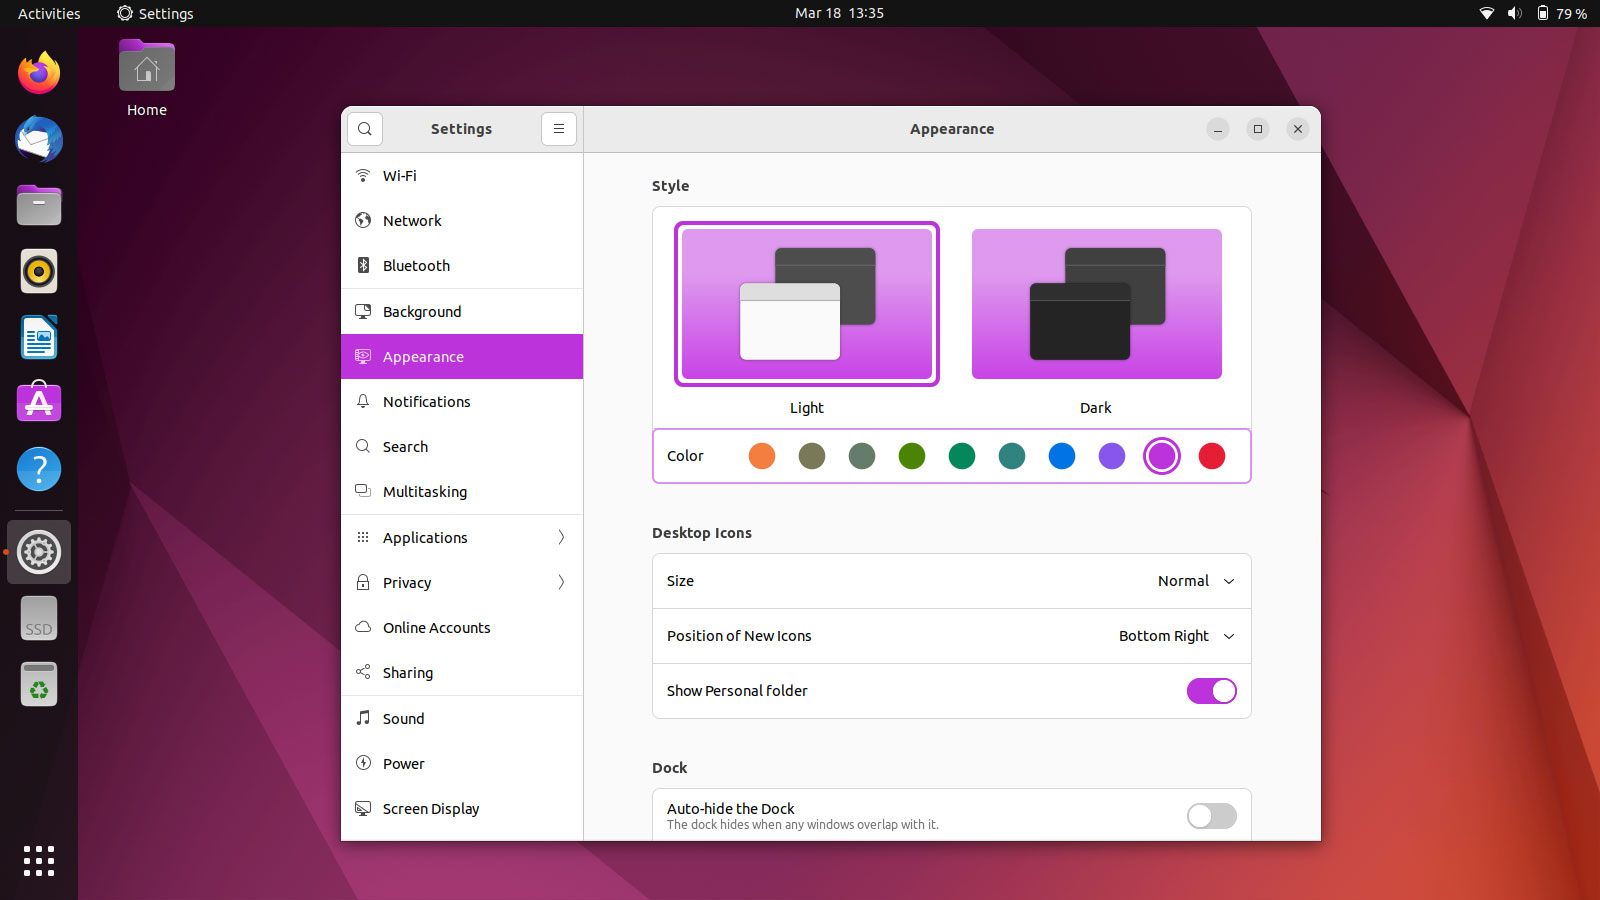The width and height of the screenshot is (1600, 900).
Task: Open Screen Display settings
Action: point(430,808)
